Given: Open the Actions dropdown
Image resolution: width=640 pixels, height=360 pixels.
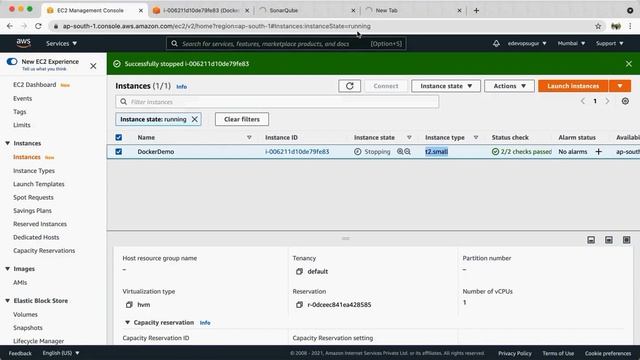Looking at the screenshot, I should pos(509,86).
